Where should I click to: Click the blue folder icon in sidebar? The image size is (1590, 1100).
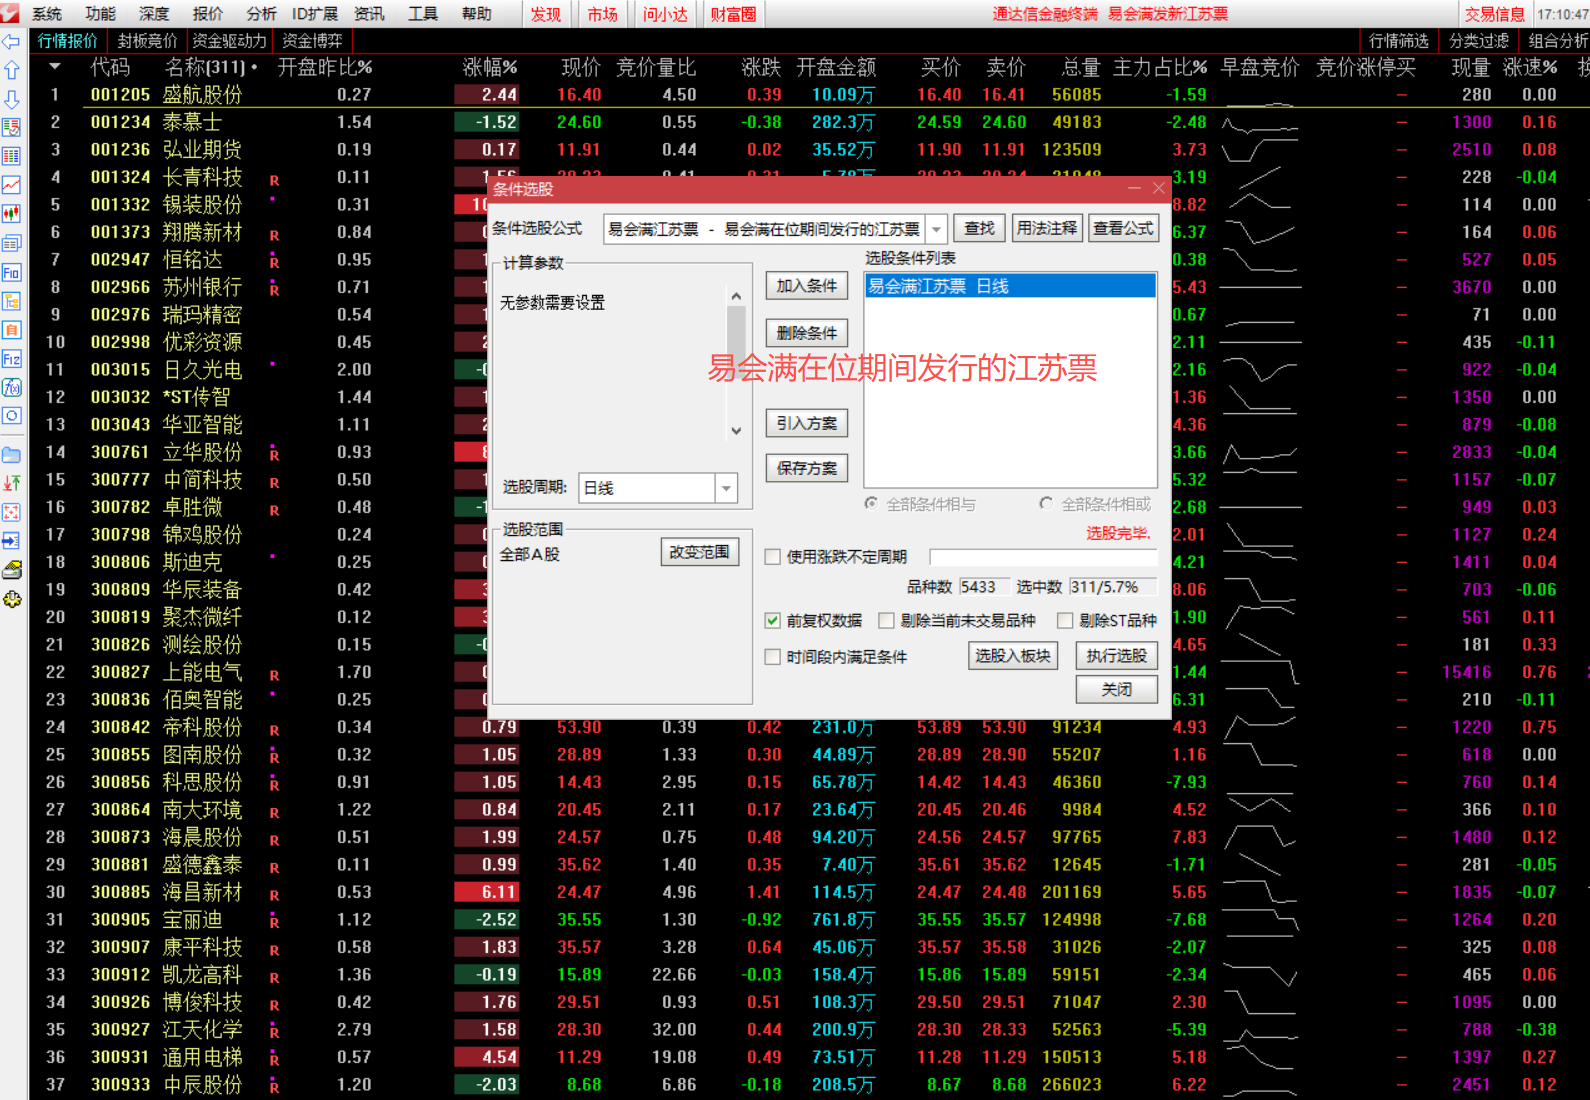[12, 454]
